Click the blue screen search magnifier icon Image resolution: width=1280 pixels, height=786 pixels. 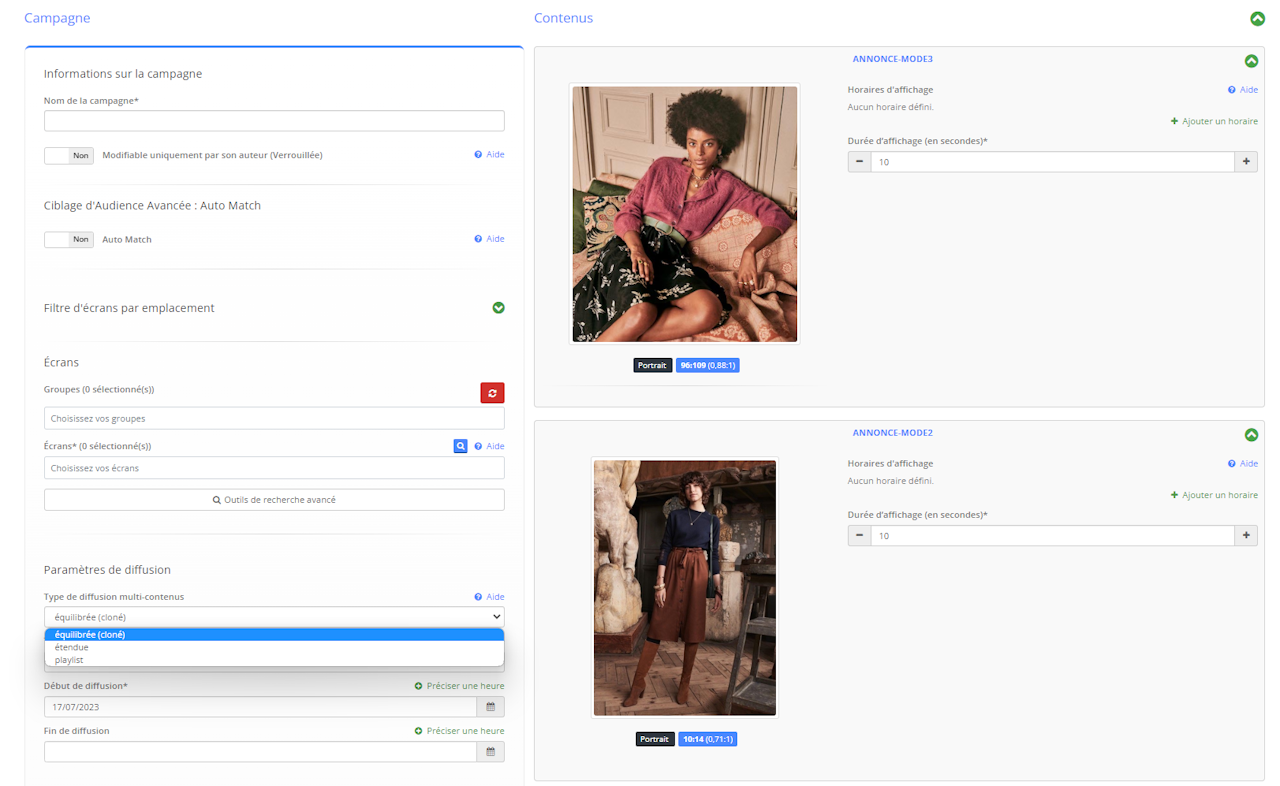point(460,446)
